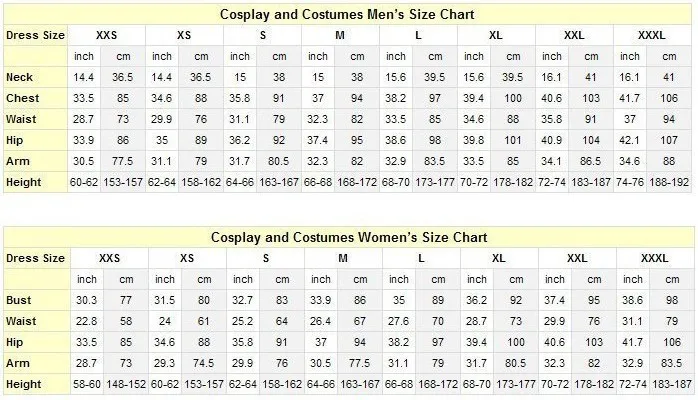Click men's M size header
Screen dimensions: 698x400
340,35
